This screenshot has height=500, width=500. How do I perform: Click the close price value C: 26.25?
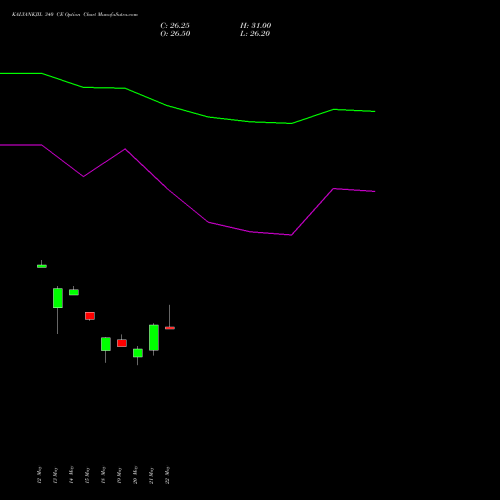pyautogui.click(x=175, y=26)
